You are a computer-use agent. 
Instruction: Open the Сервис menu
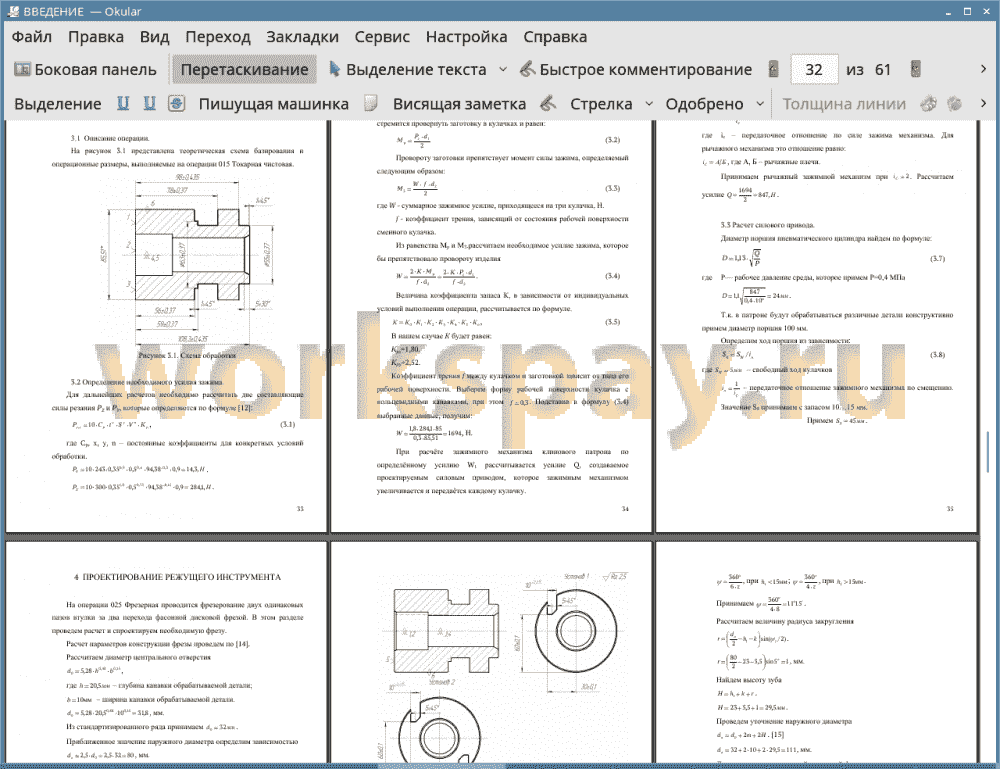(382, 37)
